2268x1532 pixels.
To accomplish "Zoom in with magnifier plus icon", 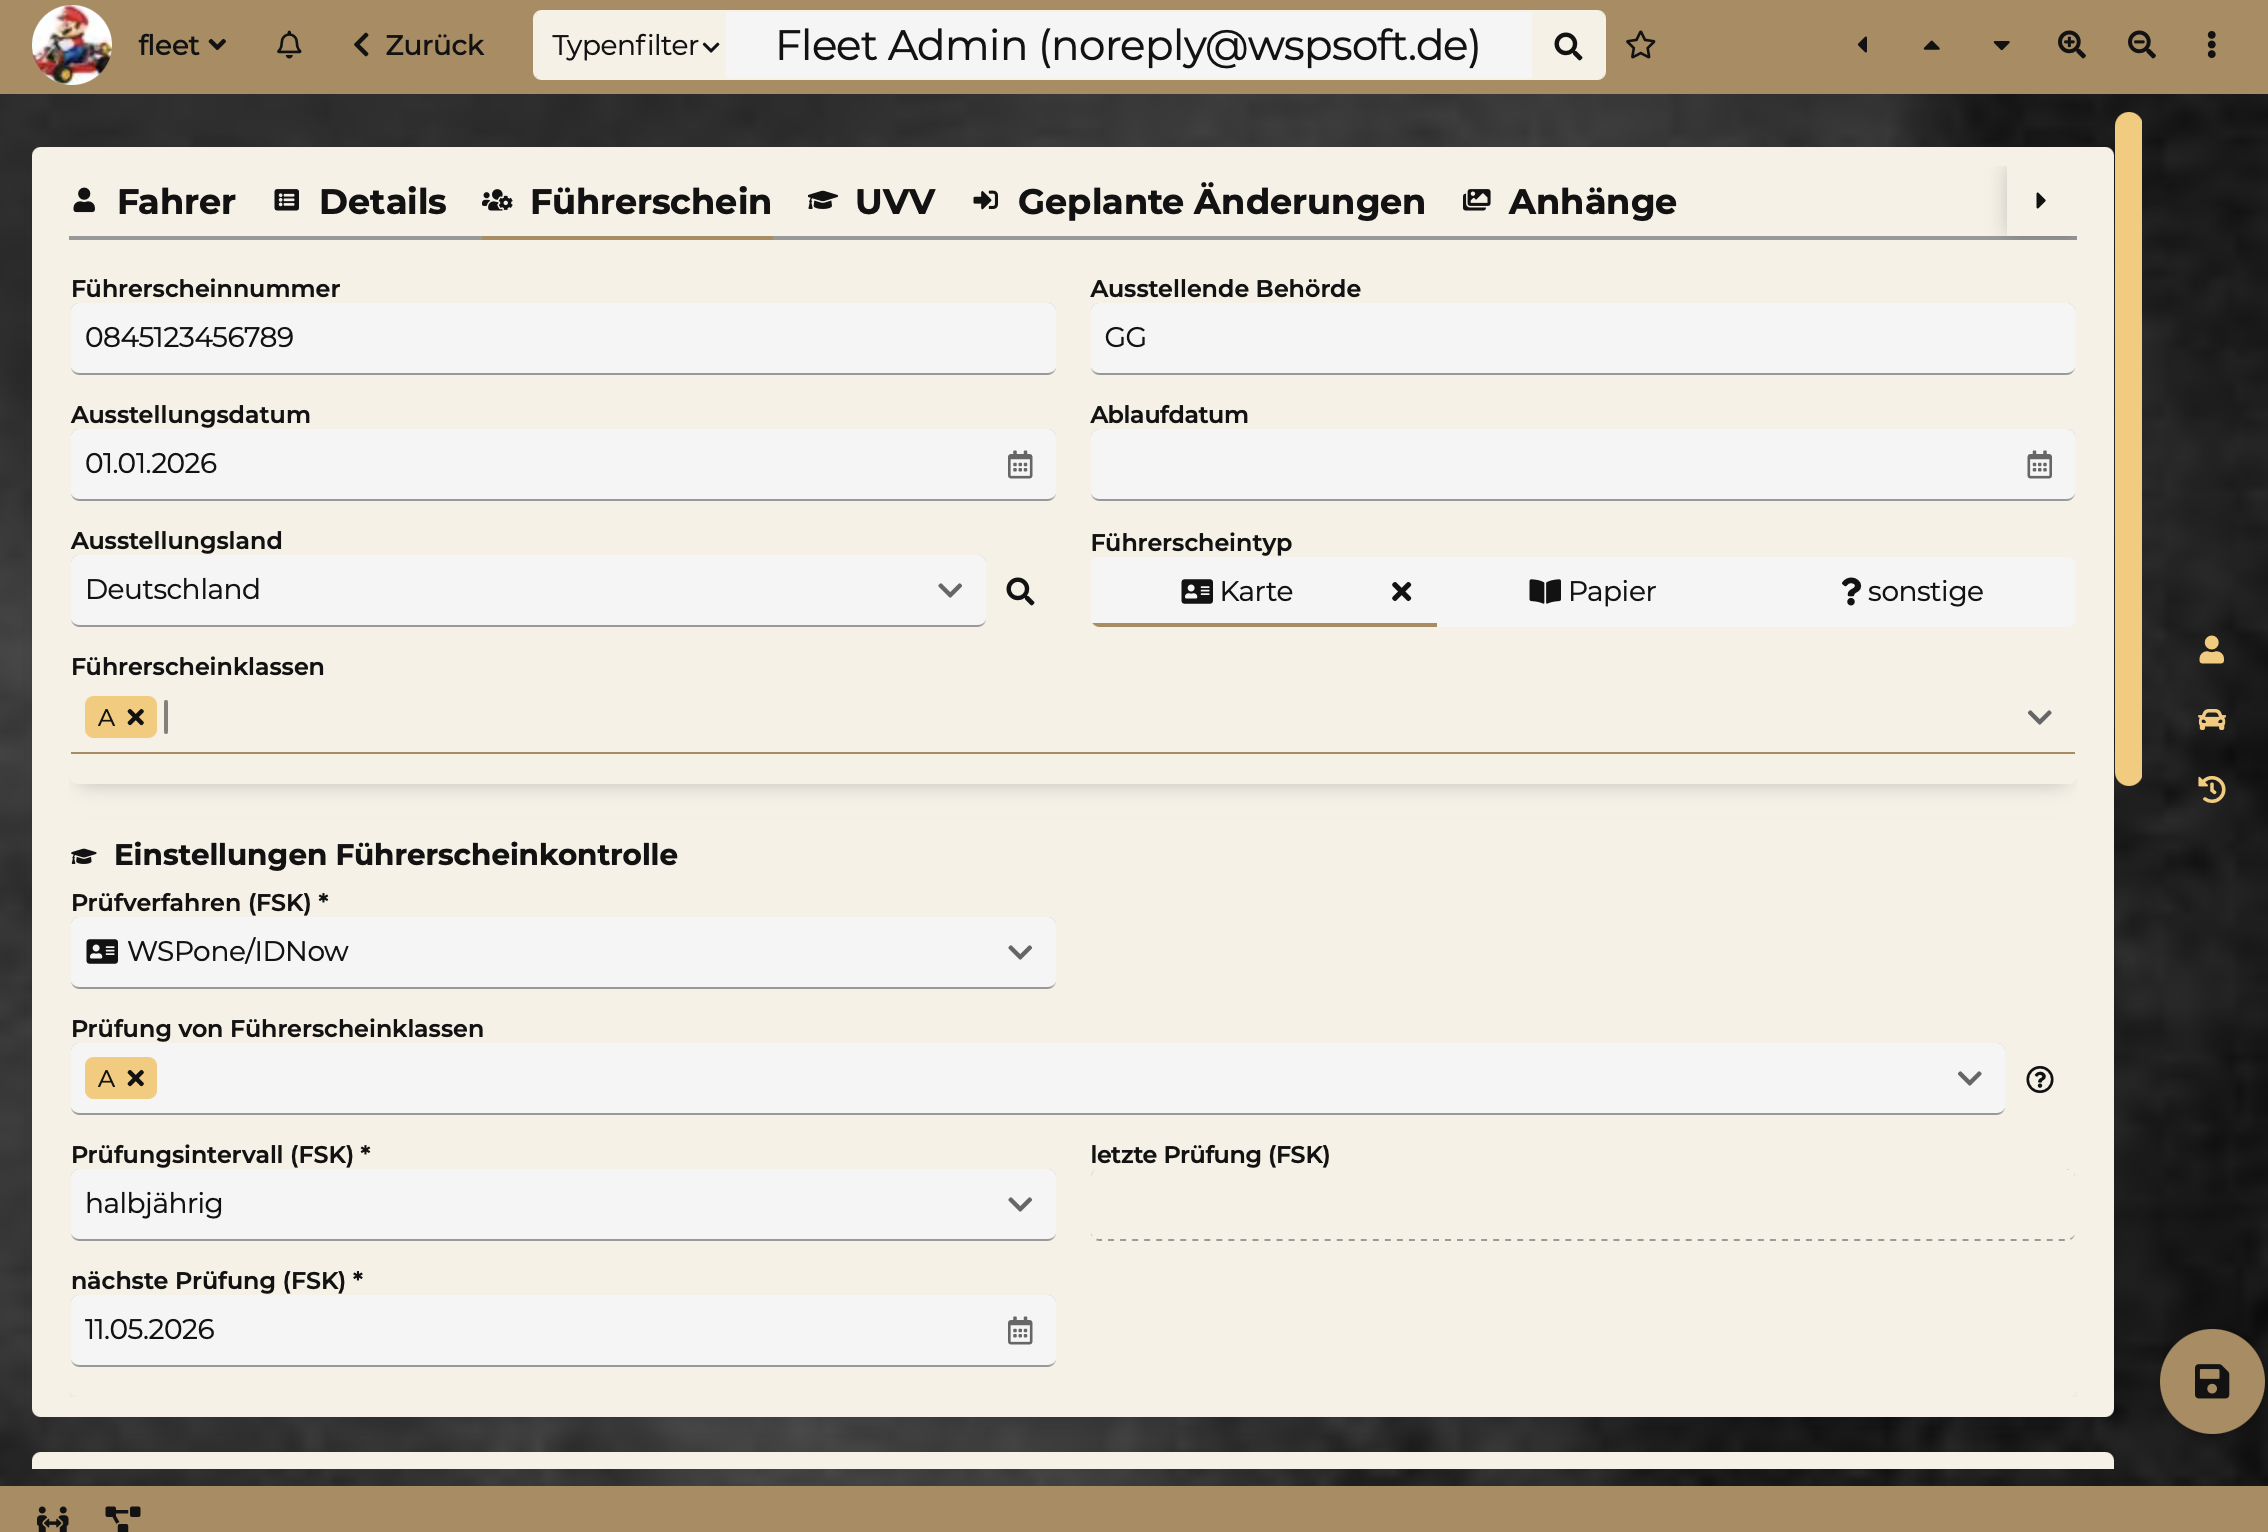I will tap(2071, 45).
